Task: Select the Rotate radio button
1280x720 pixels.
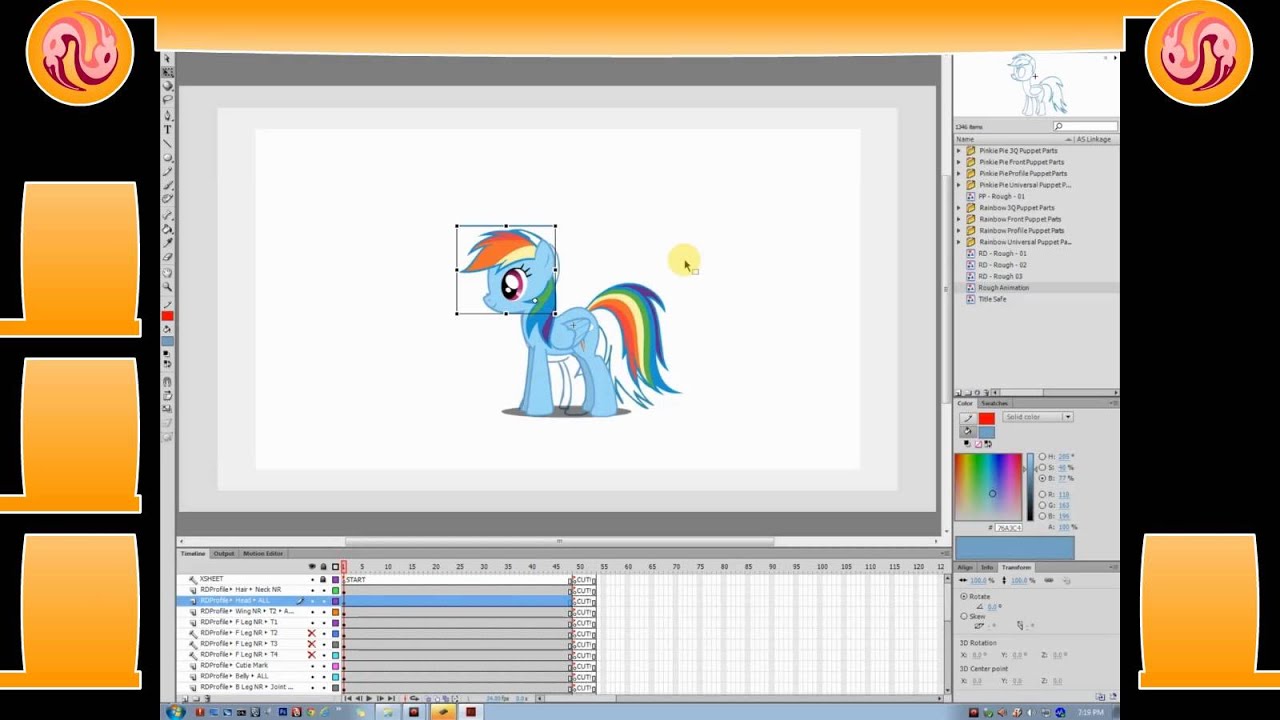Action: point(964,596)
